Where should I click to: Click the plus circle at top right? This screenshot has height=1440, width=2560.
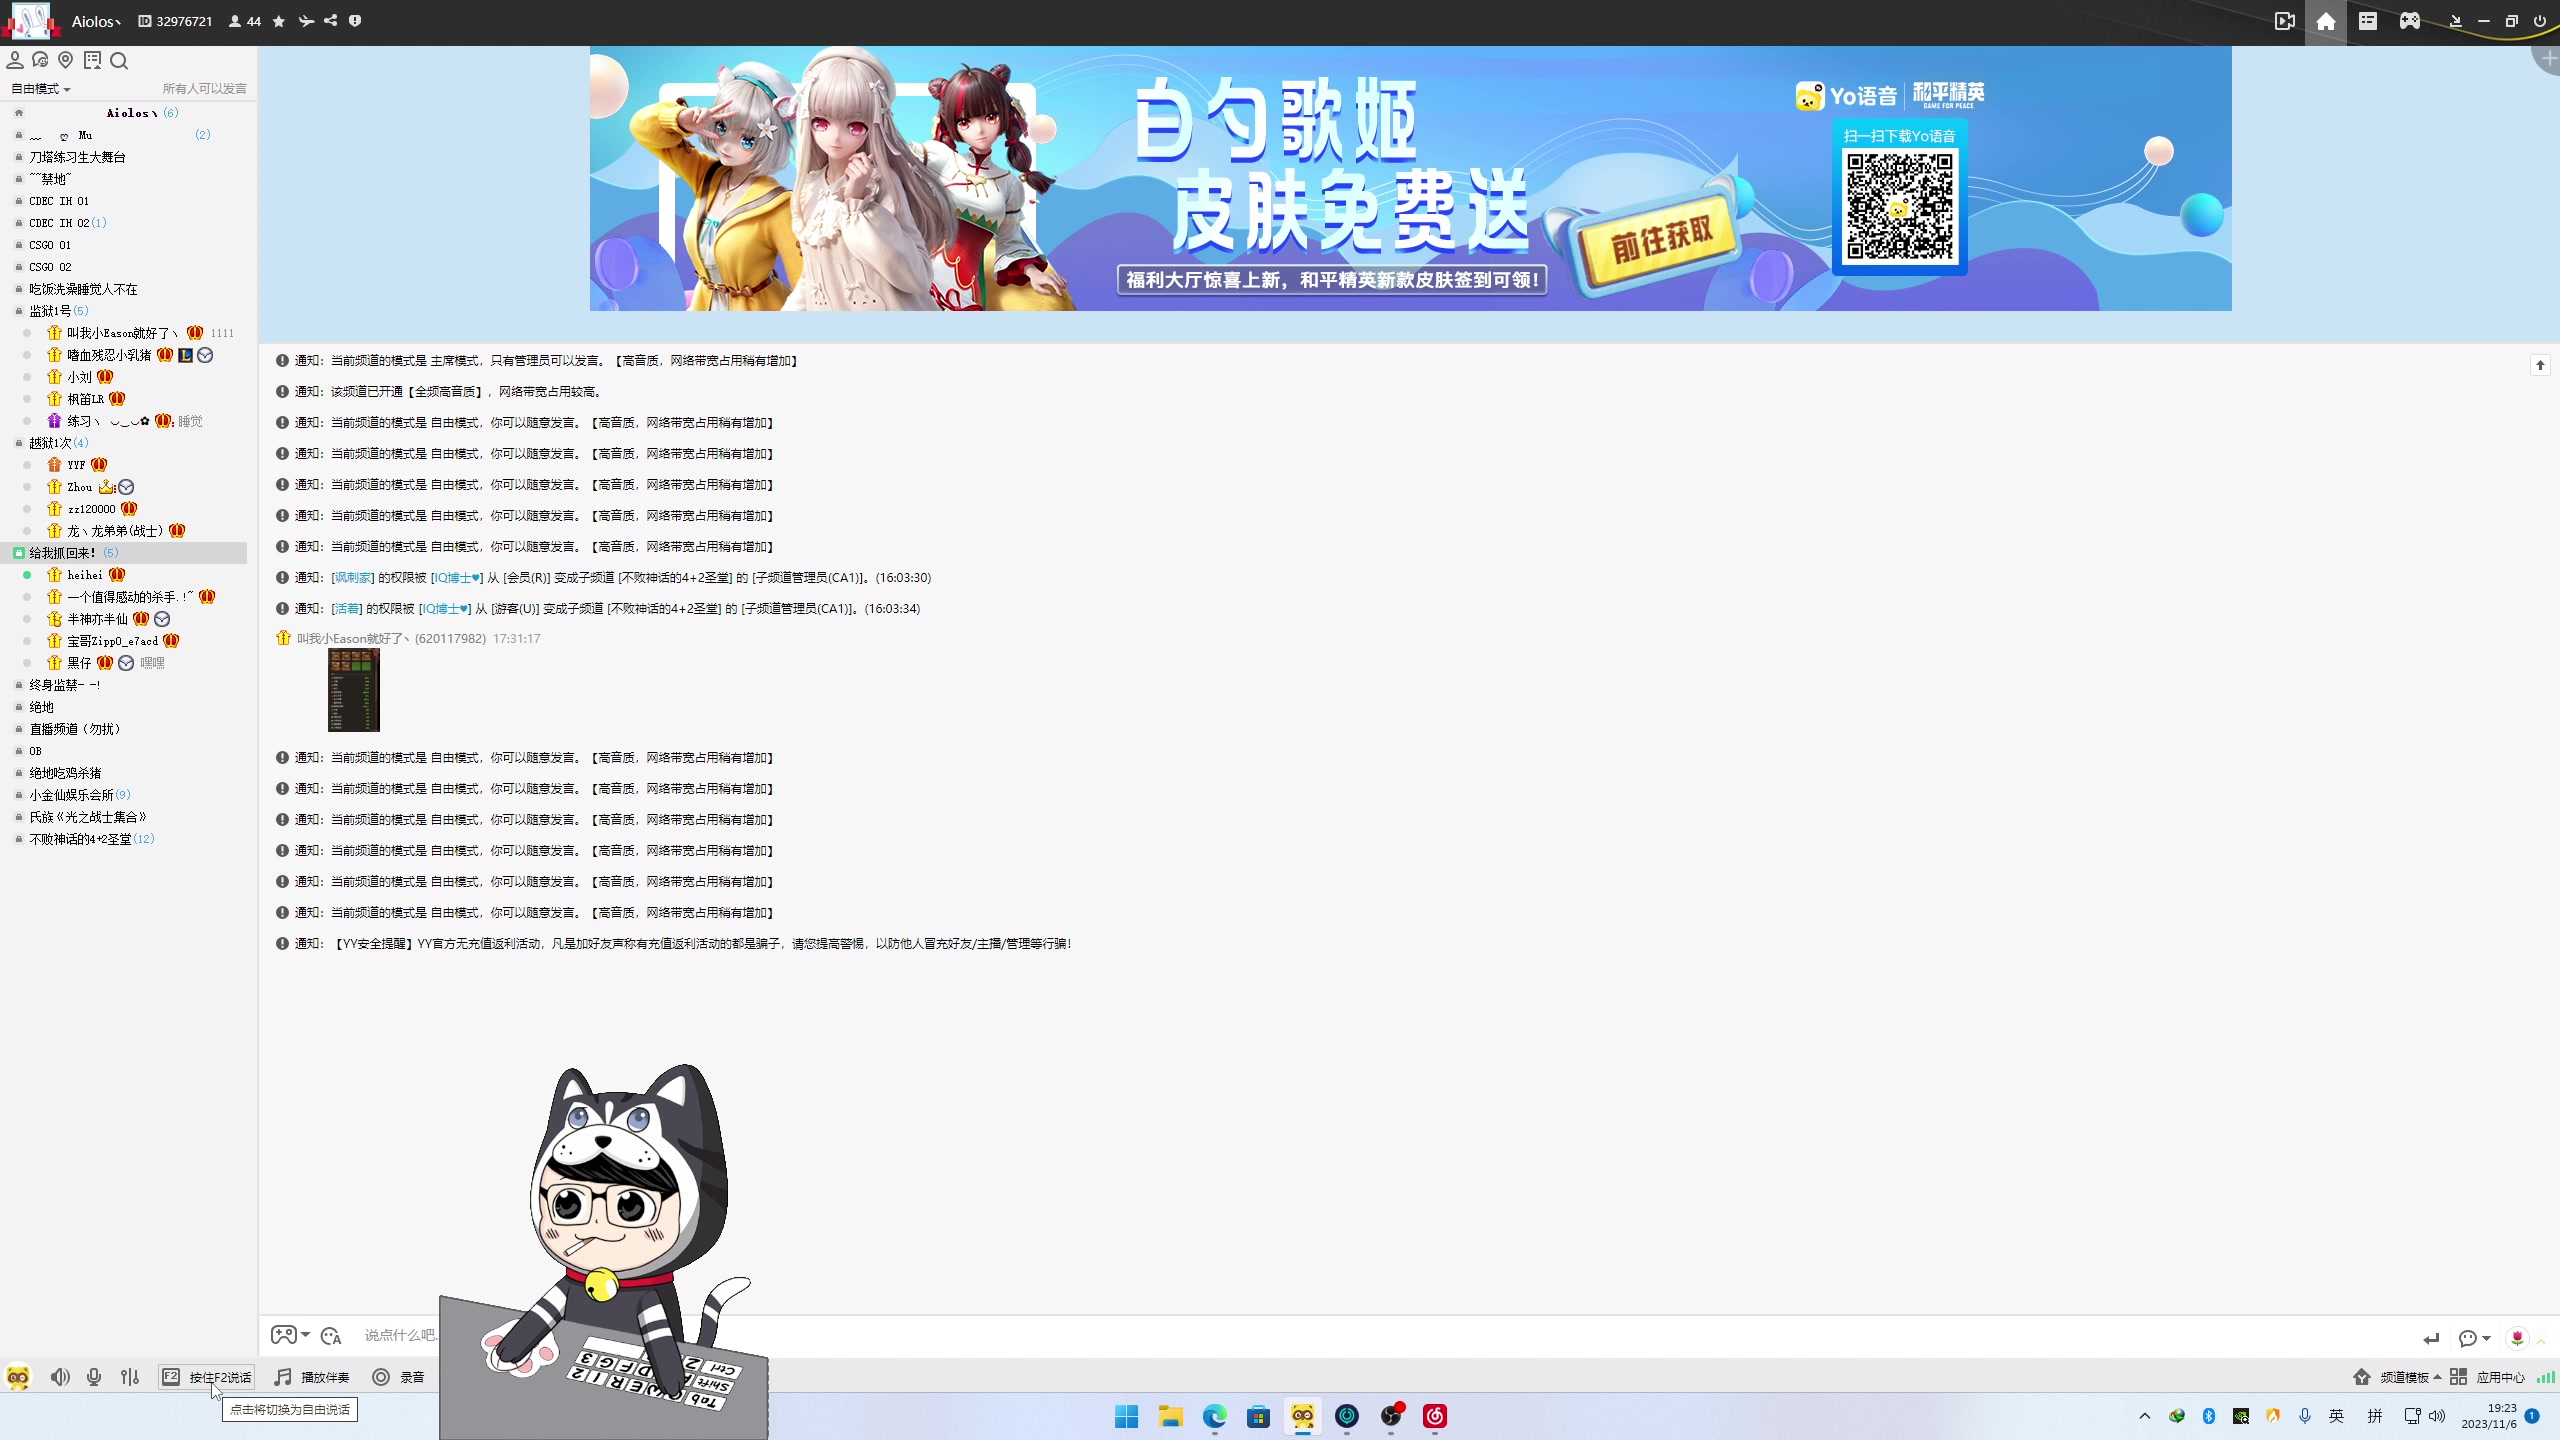click(x=2548, y=59)
